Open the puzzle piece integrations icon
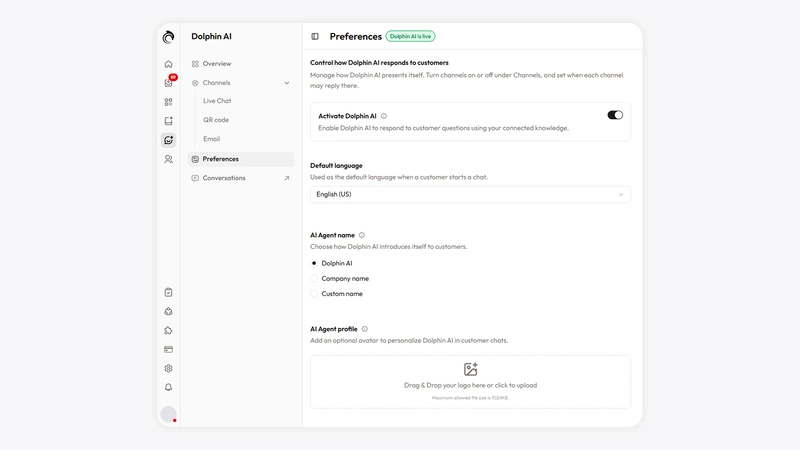The width and height of the screenshot is (800, 450). coord(168,331)
